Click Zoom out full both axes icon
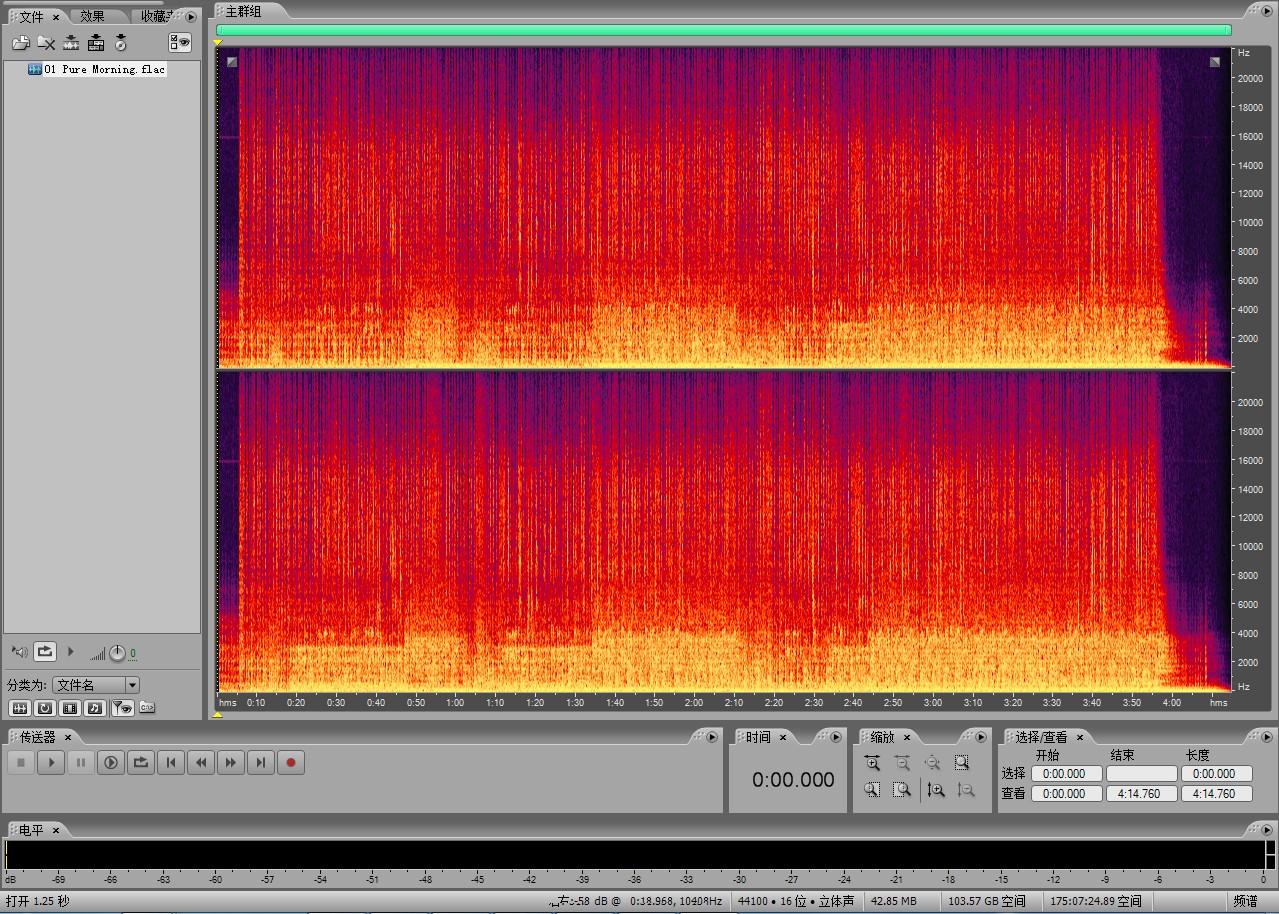Viewport: 1279px width, 914px height. (x=932, y=763)
